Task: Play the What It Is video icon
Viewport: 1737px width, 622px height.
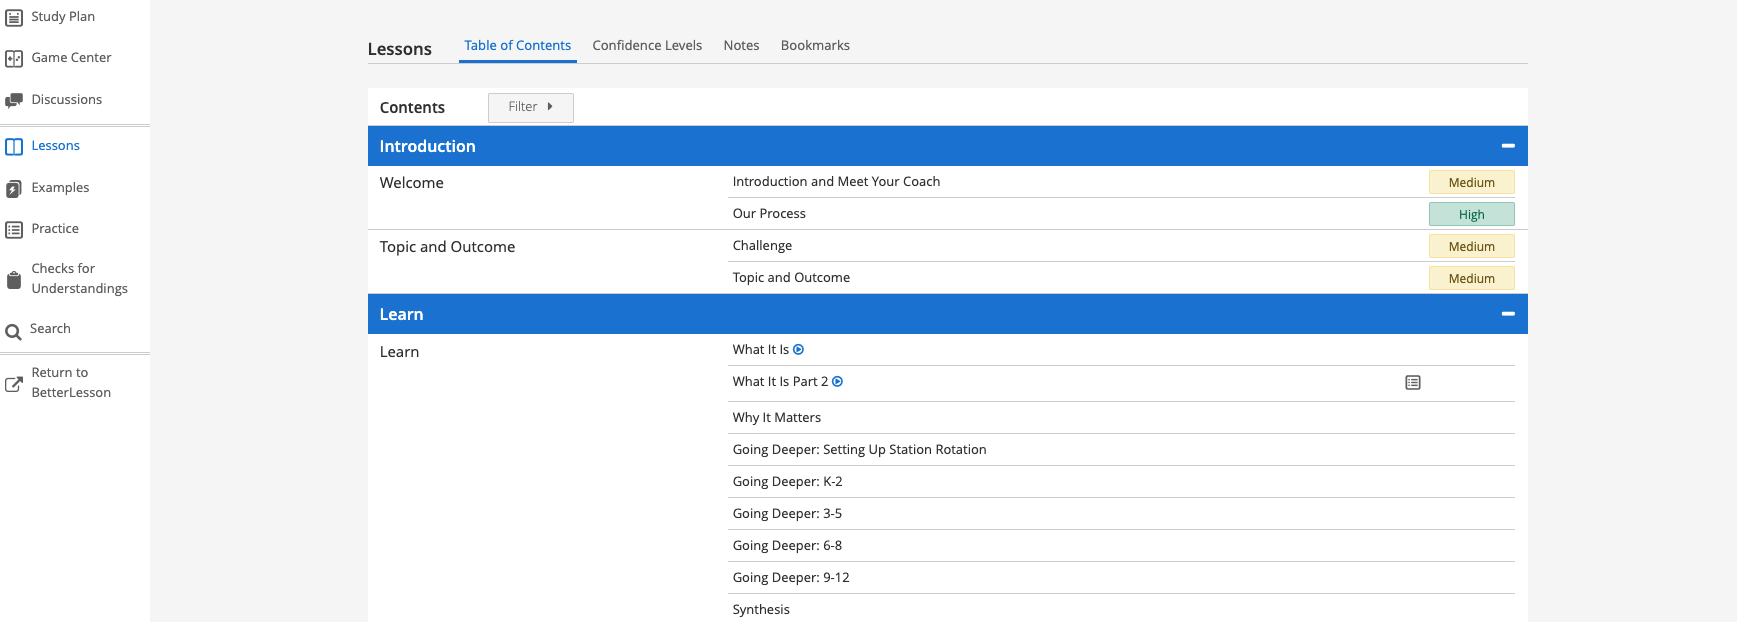Action: (798, 350)
